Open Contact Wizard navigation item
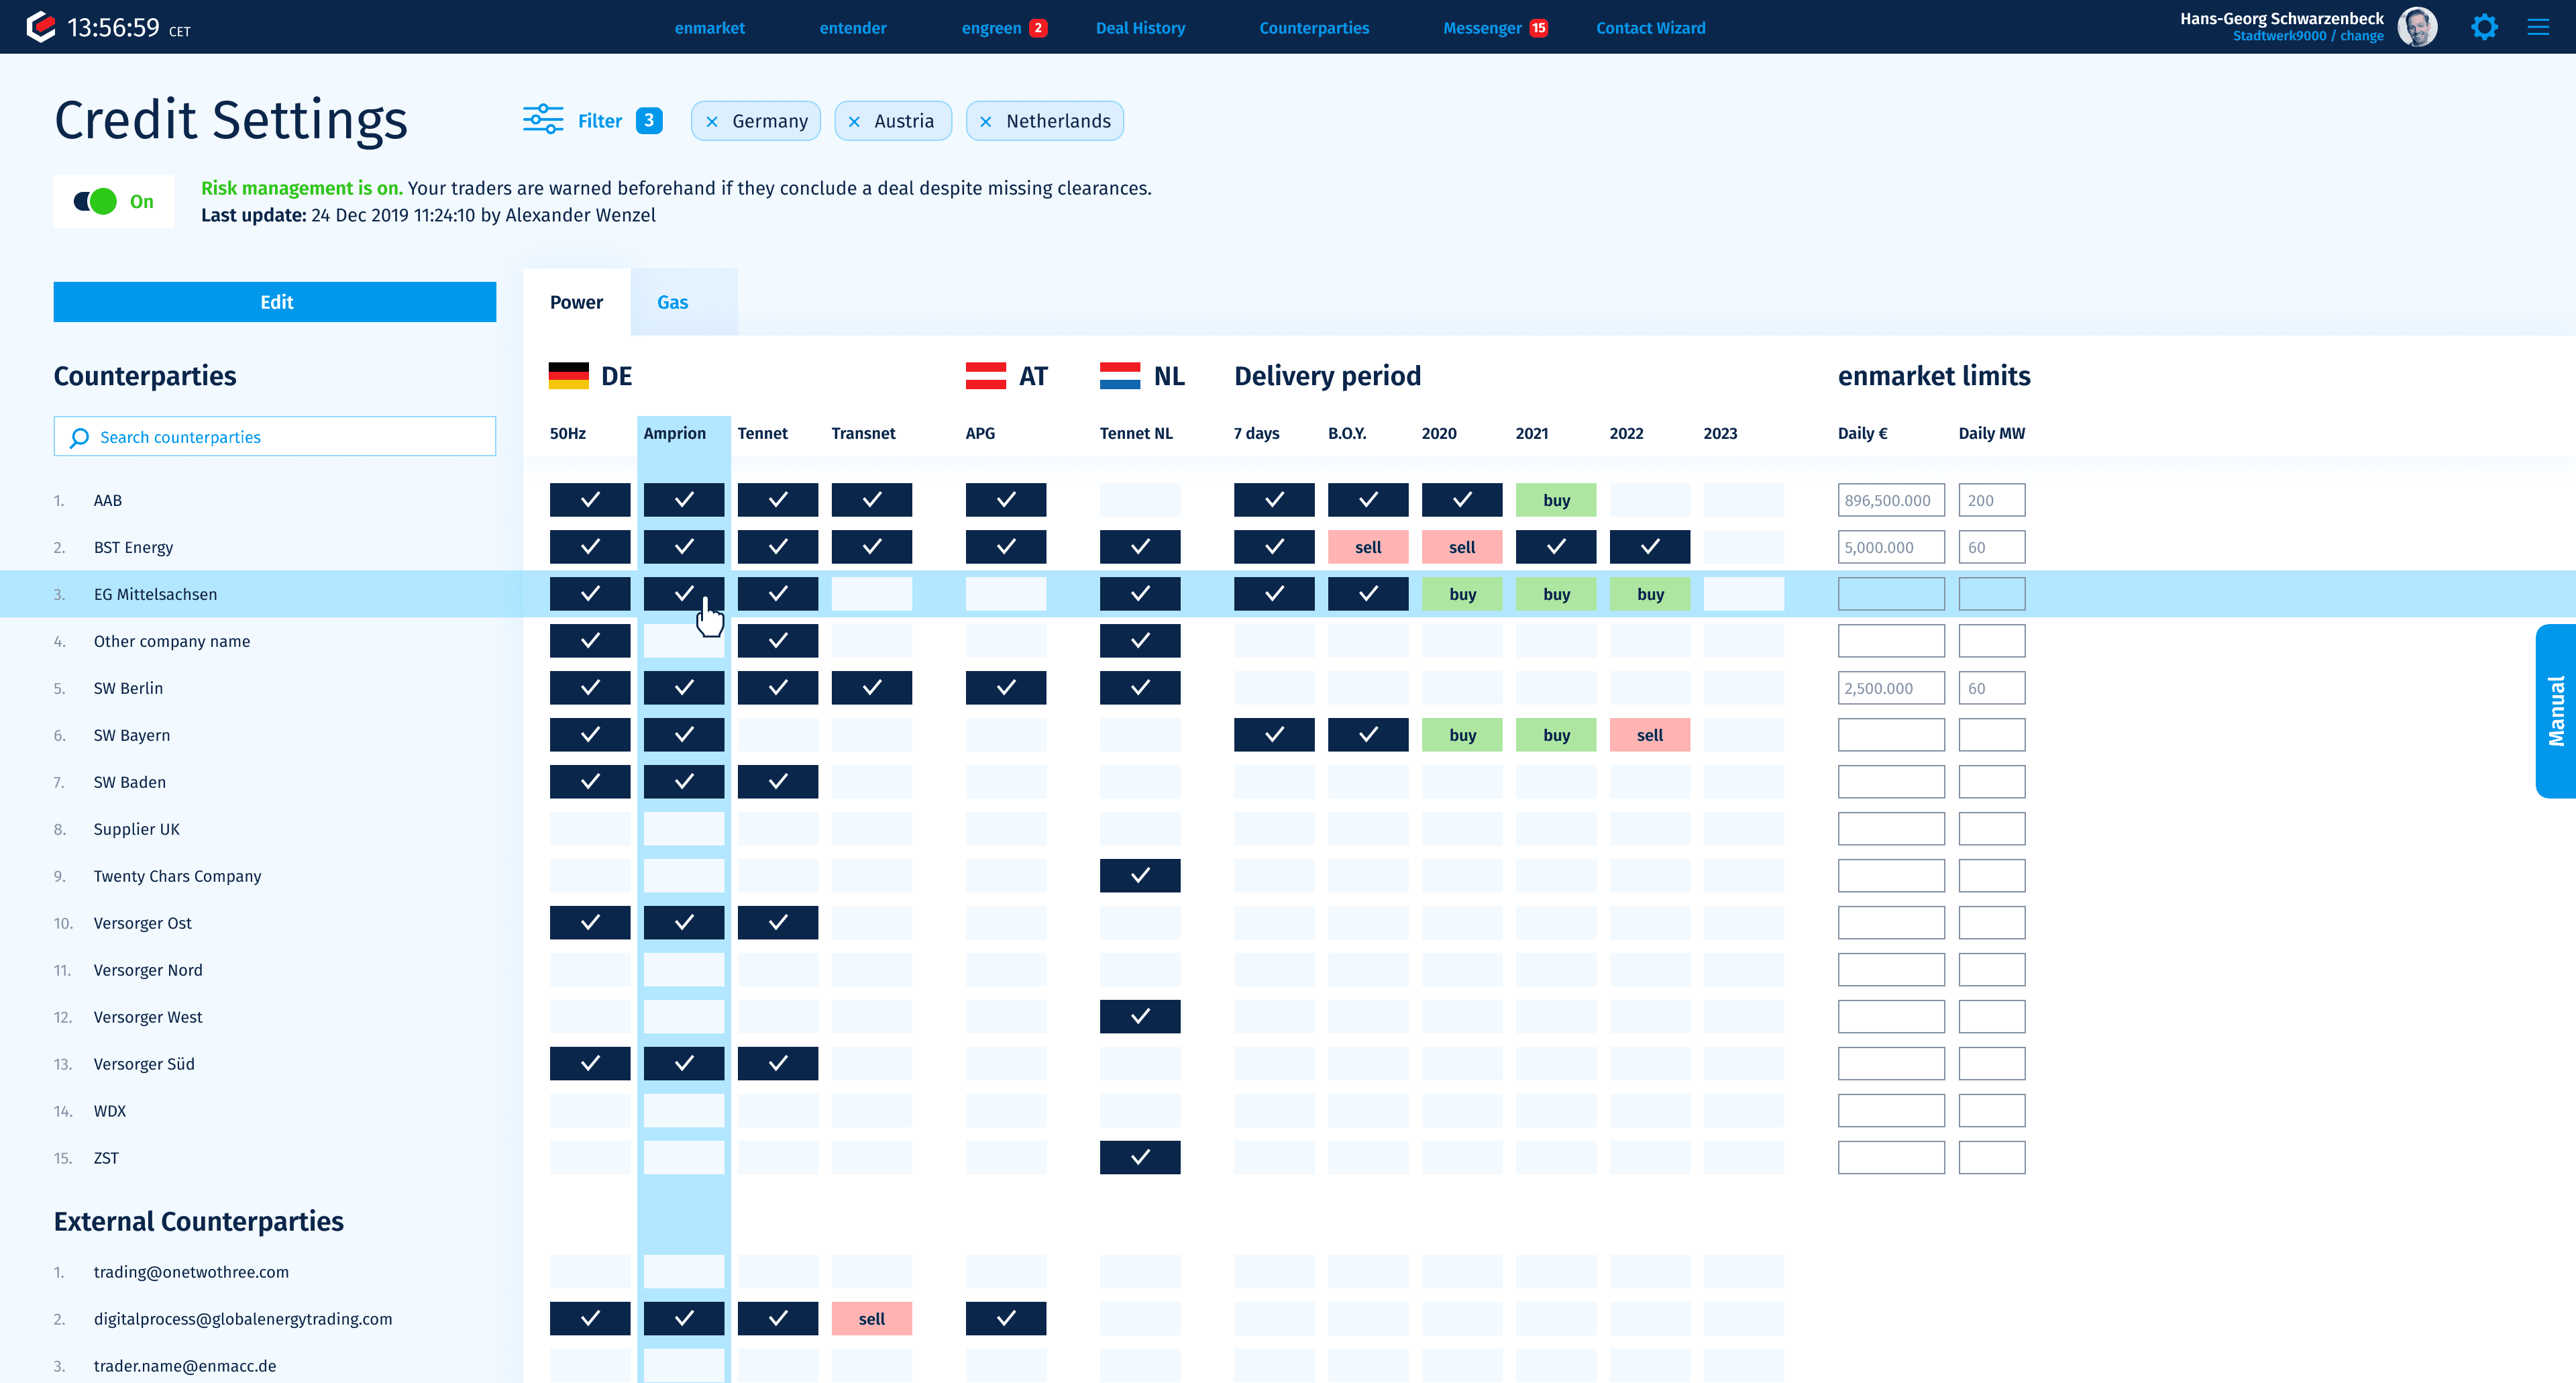The width and height of the screenshot is (2576, 1383). click(x=1651, y=28)
